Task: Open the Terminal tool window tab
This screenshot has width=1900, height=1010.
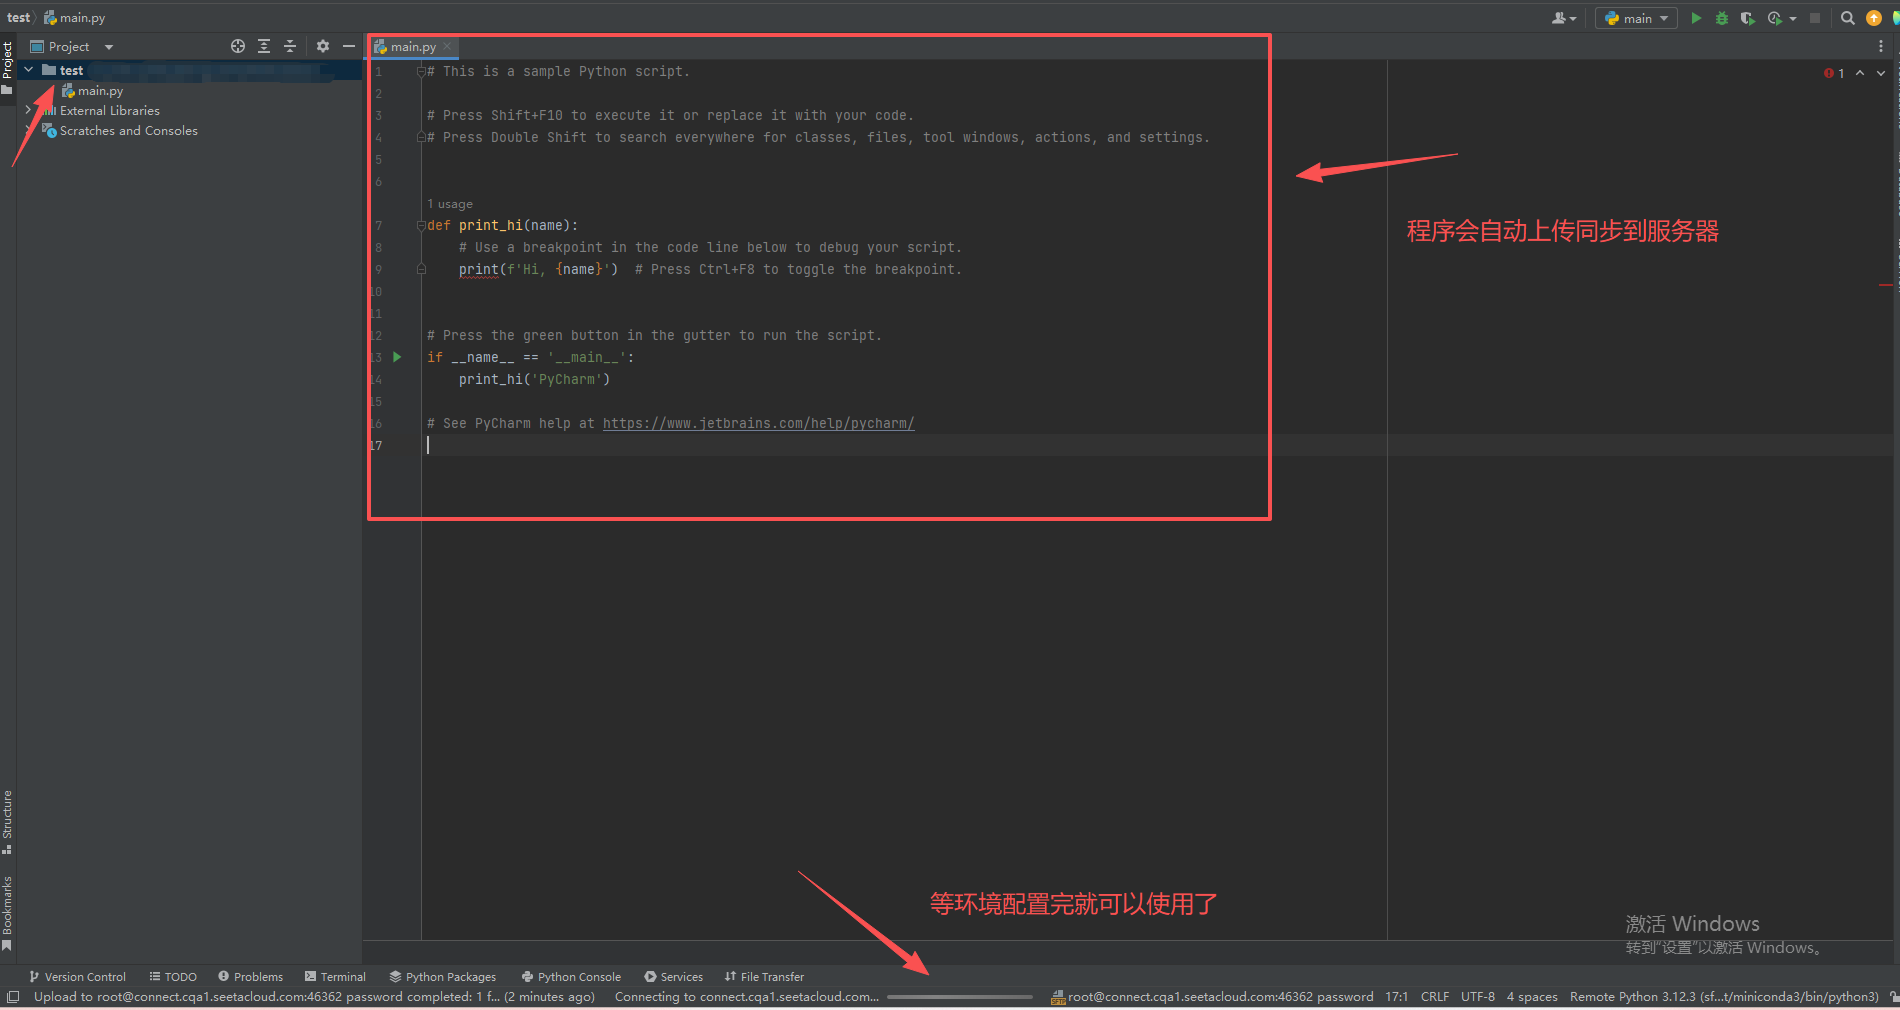Action: coord(335,977)
